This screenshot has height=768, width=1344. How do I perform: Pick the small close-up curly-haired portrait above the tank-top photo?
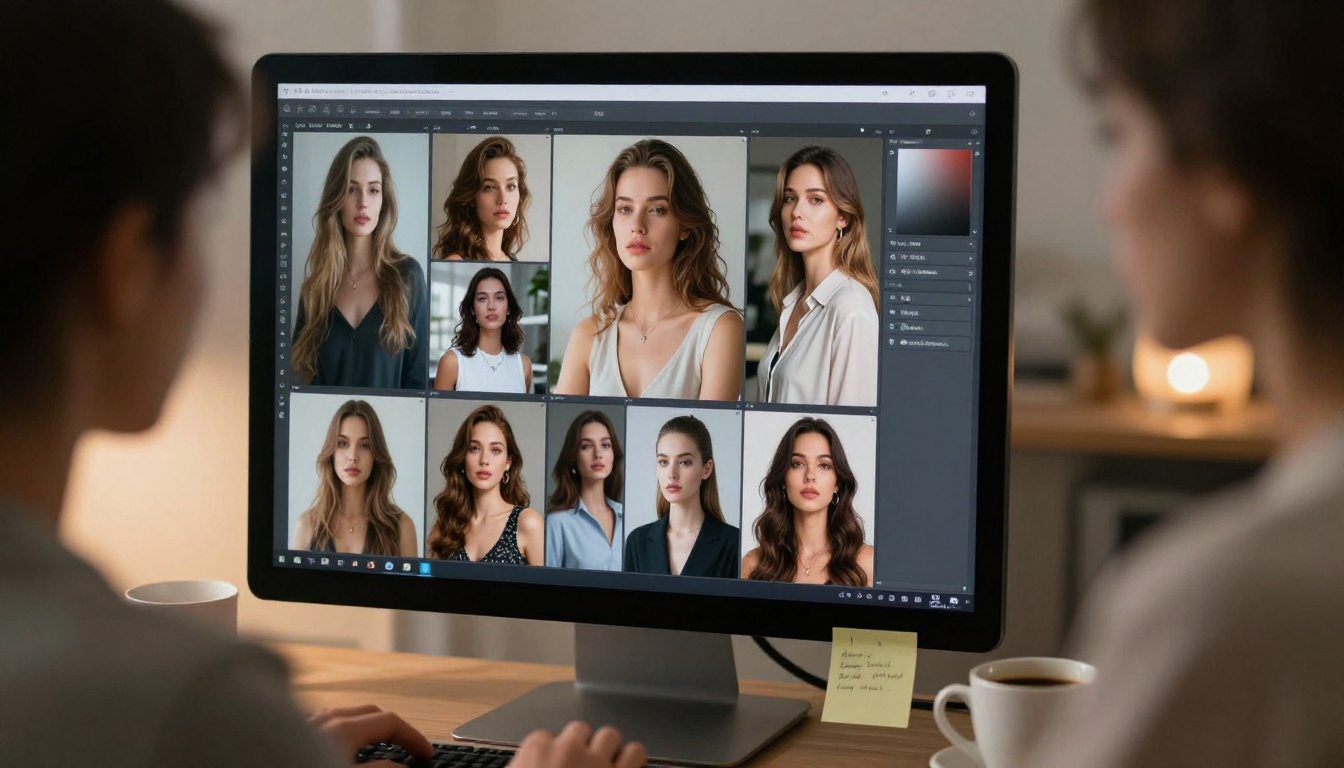tap(491, 197)
